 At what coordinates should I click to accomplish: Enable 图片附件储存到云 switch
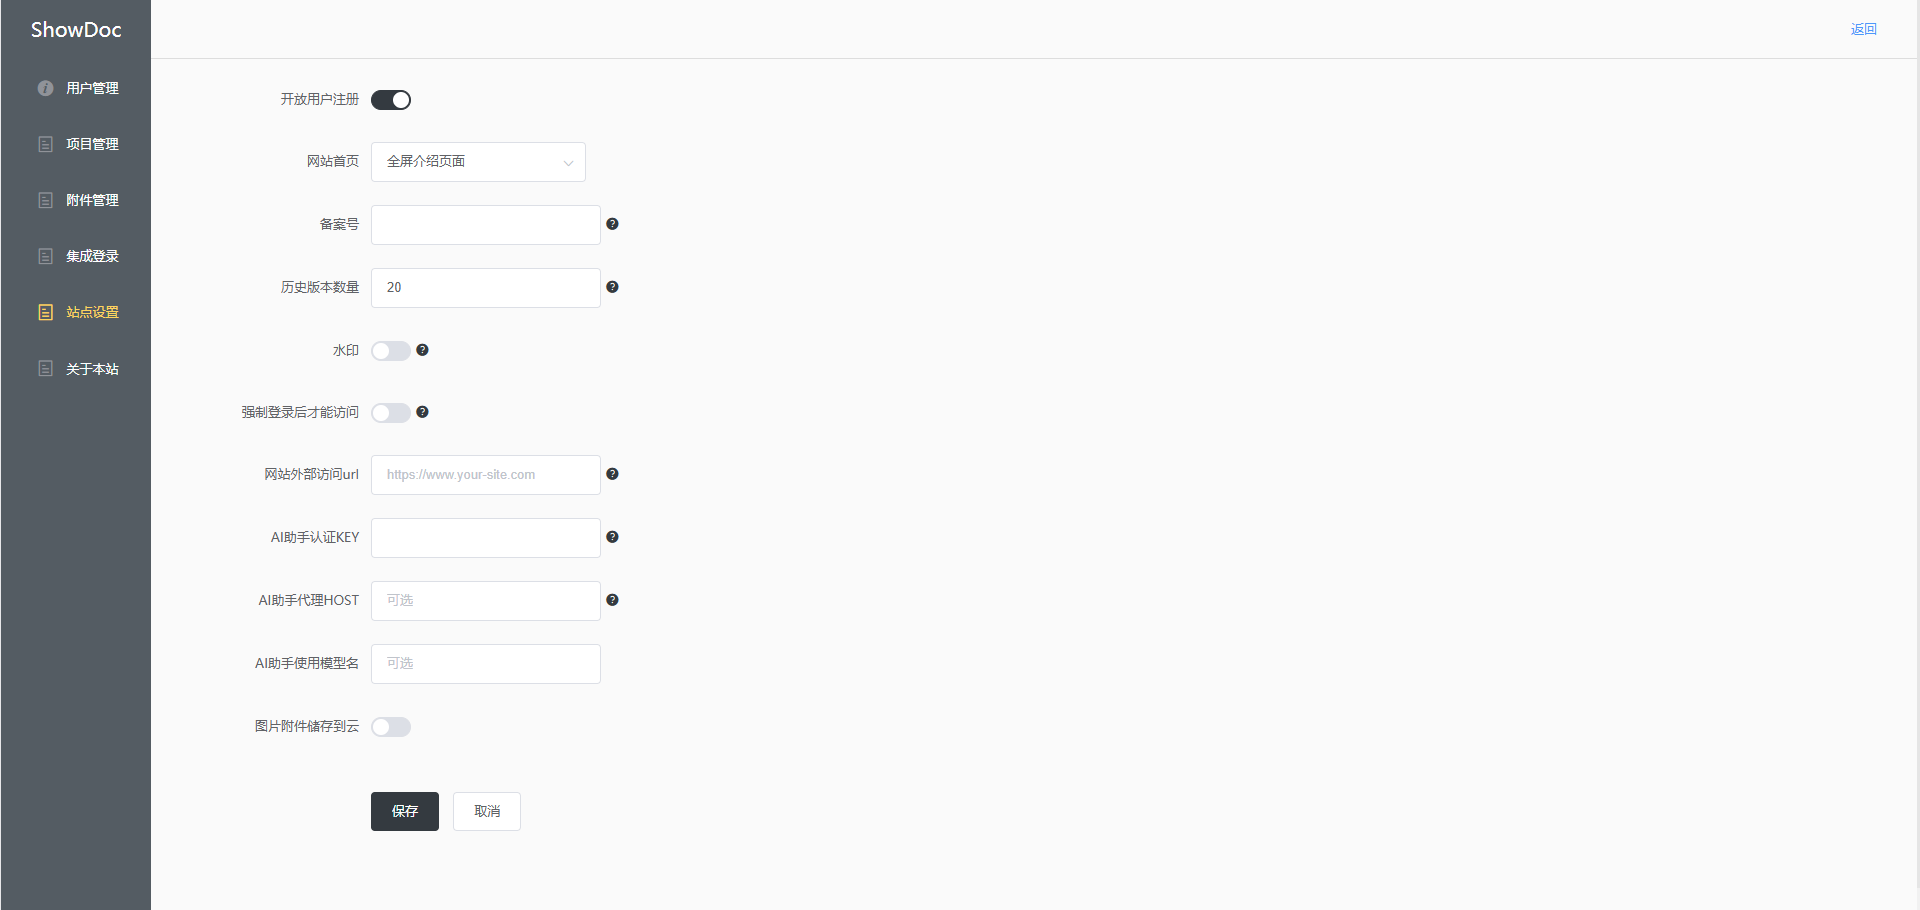coord(391,727)
